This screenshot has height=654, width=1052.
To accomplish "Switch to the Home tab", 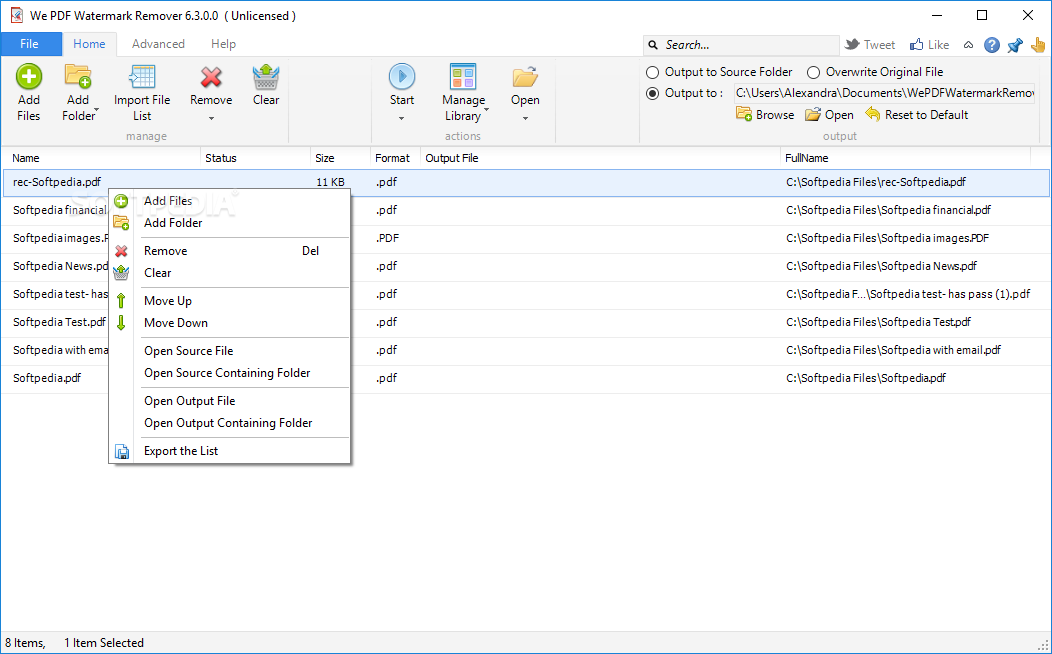I will [89, 44].
